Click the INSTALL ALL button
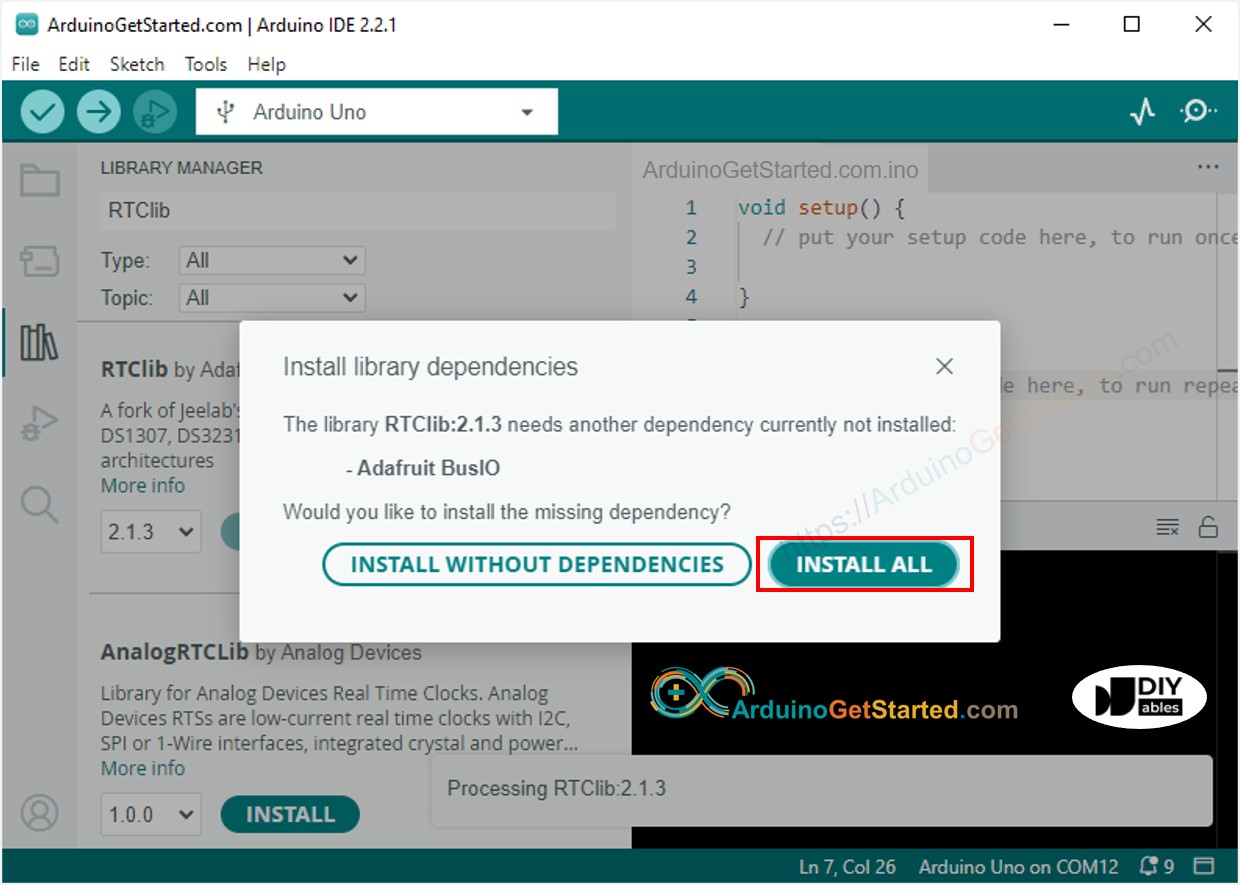Image resolution: width=1240 pixels, height=885 pixels. 864,564
